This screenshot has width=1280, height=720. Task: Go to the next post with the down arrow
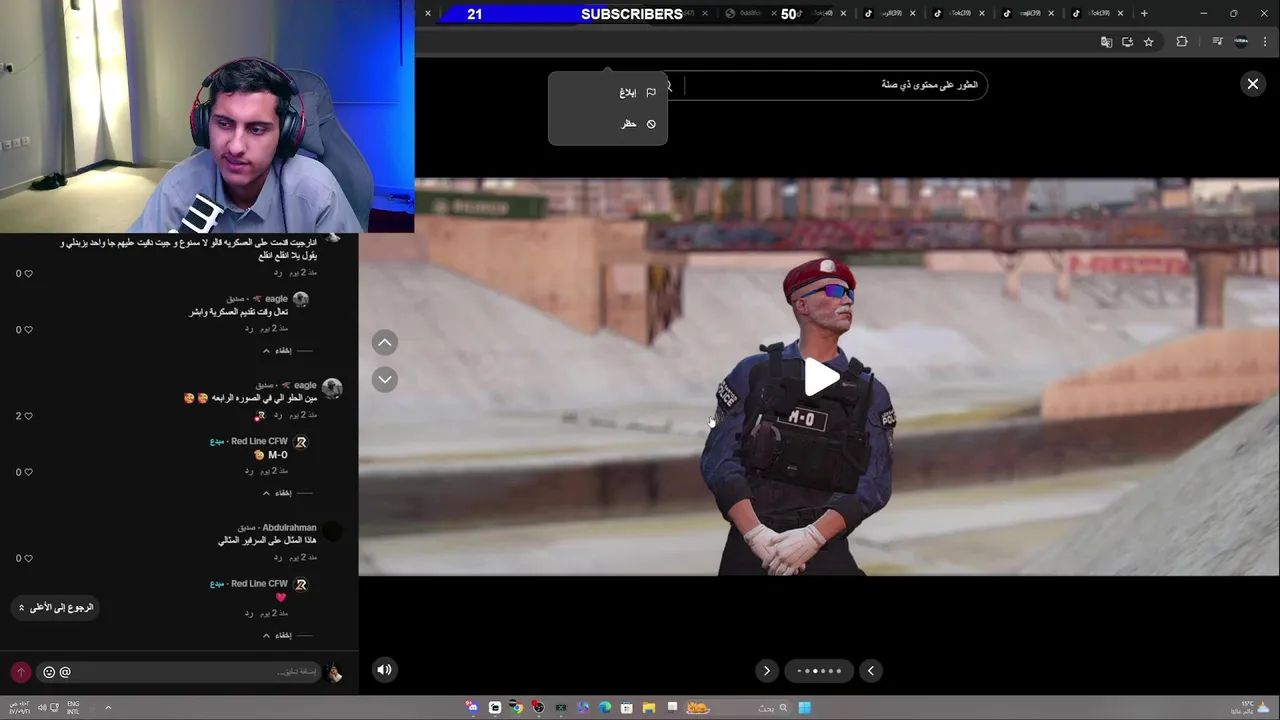click(x=385, y=379)
